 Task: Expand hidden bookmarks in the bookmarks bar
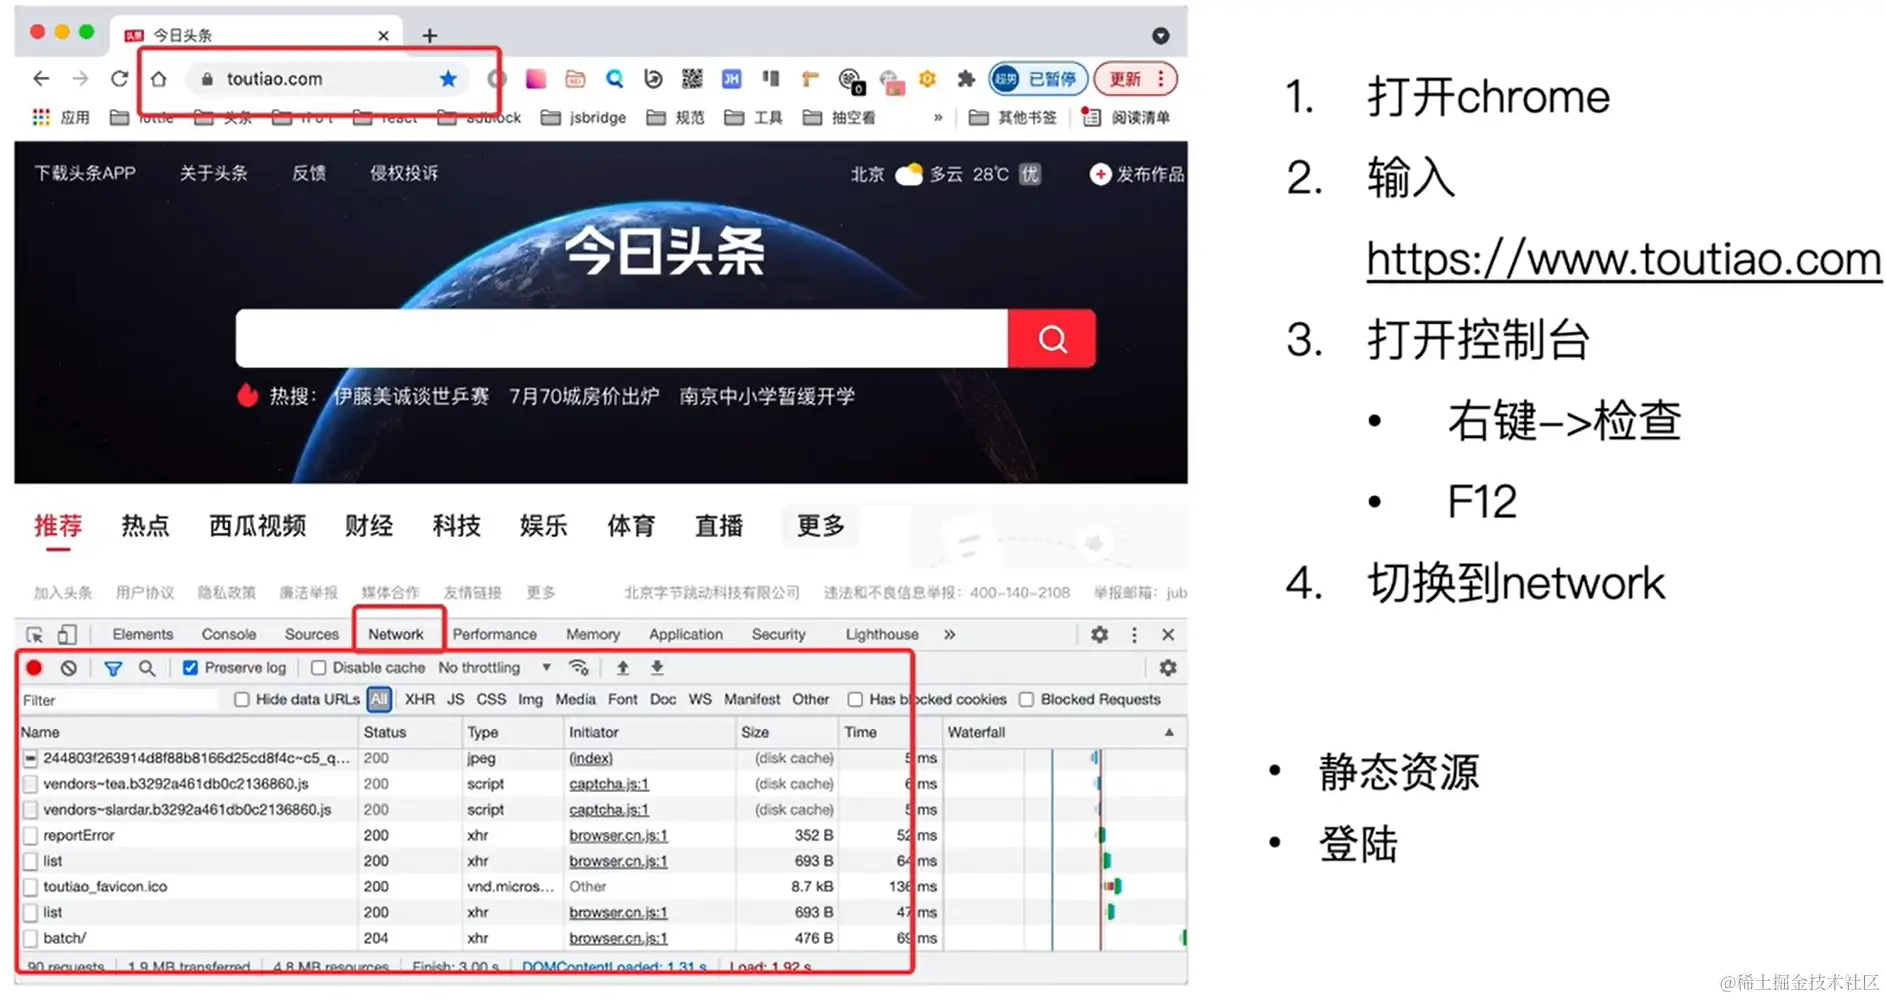point(938,117)
